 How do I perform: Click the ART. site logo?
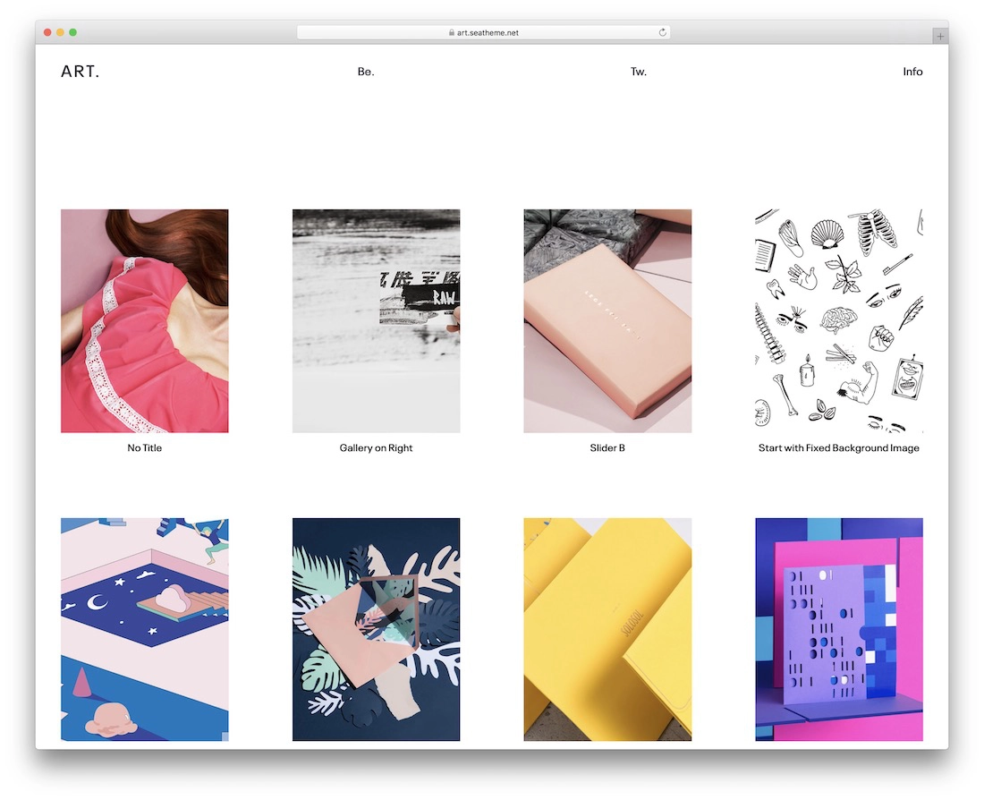pos(80,72)
